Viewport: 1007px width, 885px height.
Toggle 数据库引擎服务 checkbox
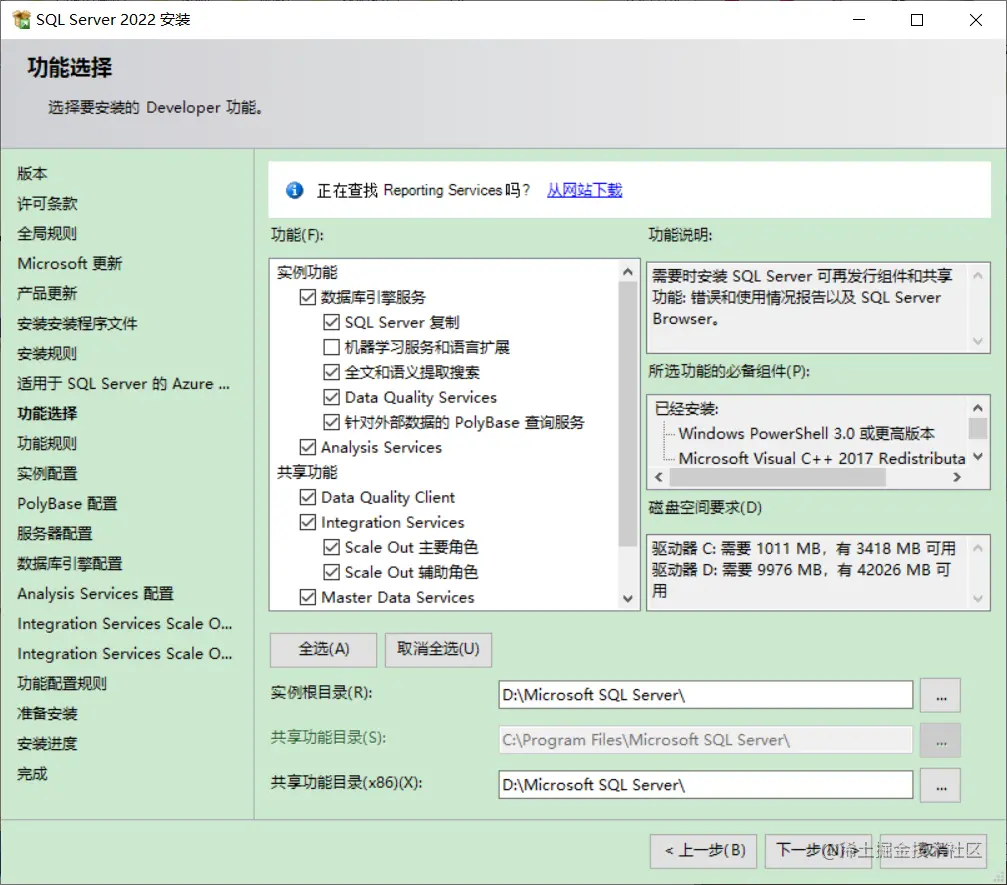click(x=308, y=297)
